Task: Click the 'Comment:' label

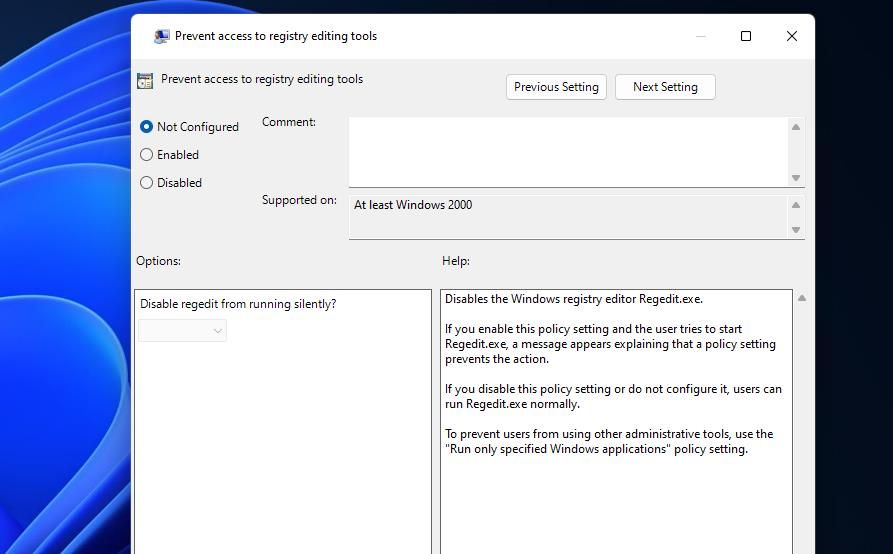Action: 289,122
